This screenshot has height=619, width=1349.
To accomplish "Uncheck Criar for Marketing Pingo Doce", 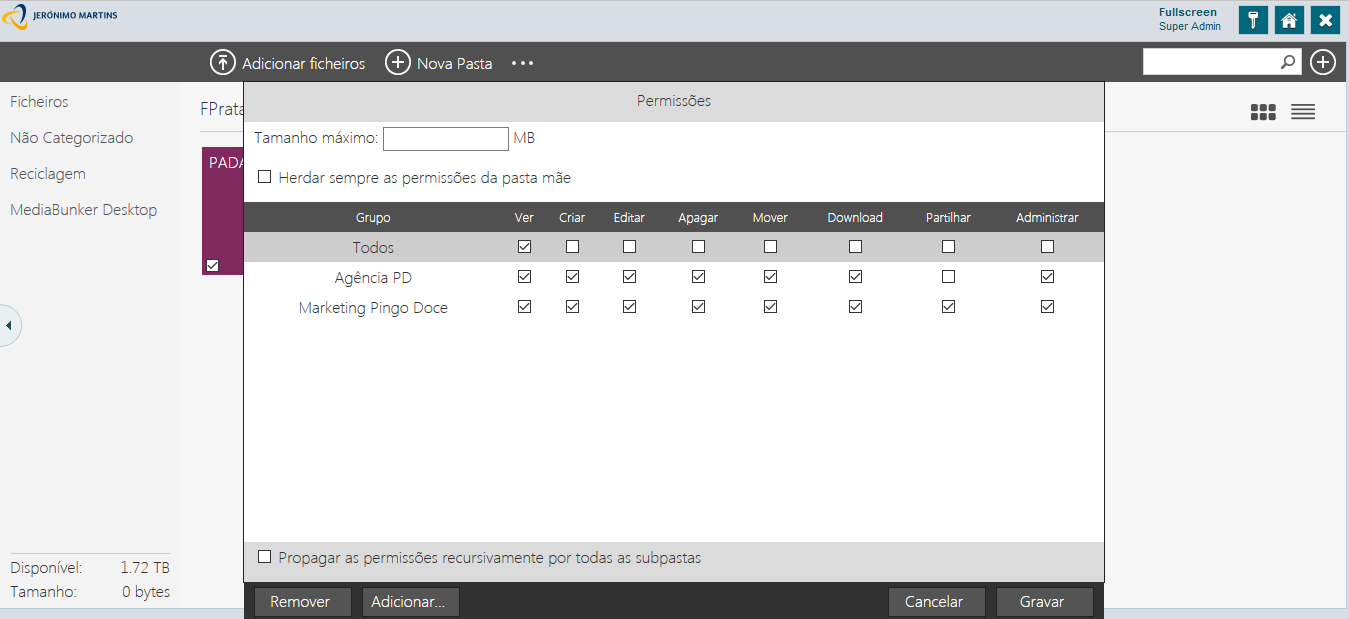I will (x=572, y=307).
